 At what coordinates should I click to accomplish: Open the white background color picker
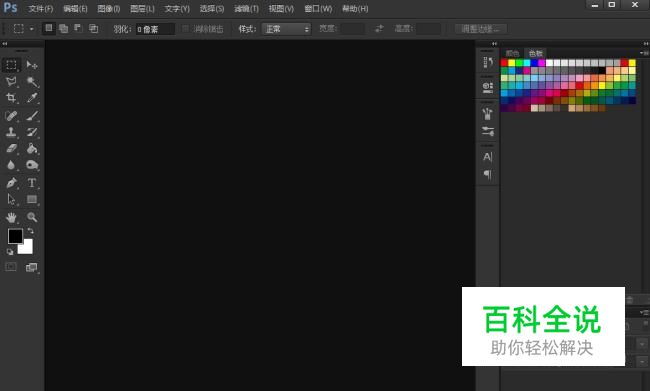coord(27,248)
